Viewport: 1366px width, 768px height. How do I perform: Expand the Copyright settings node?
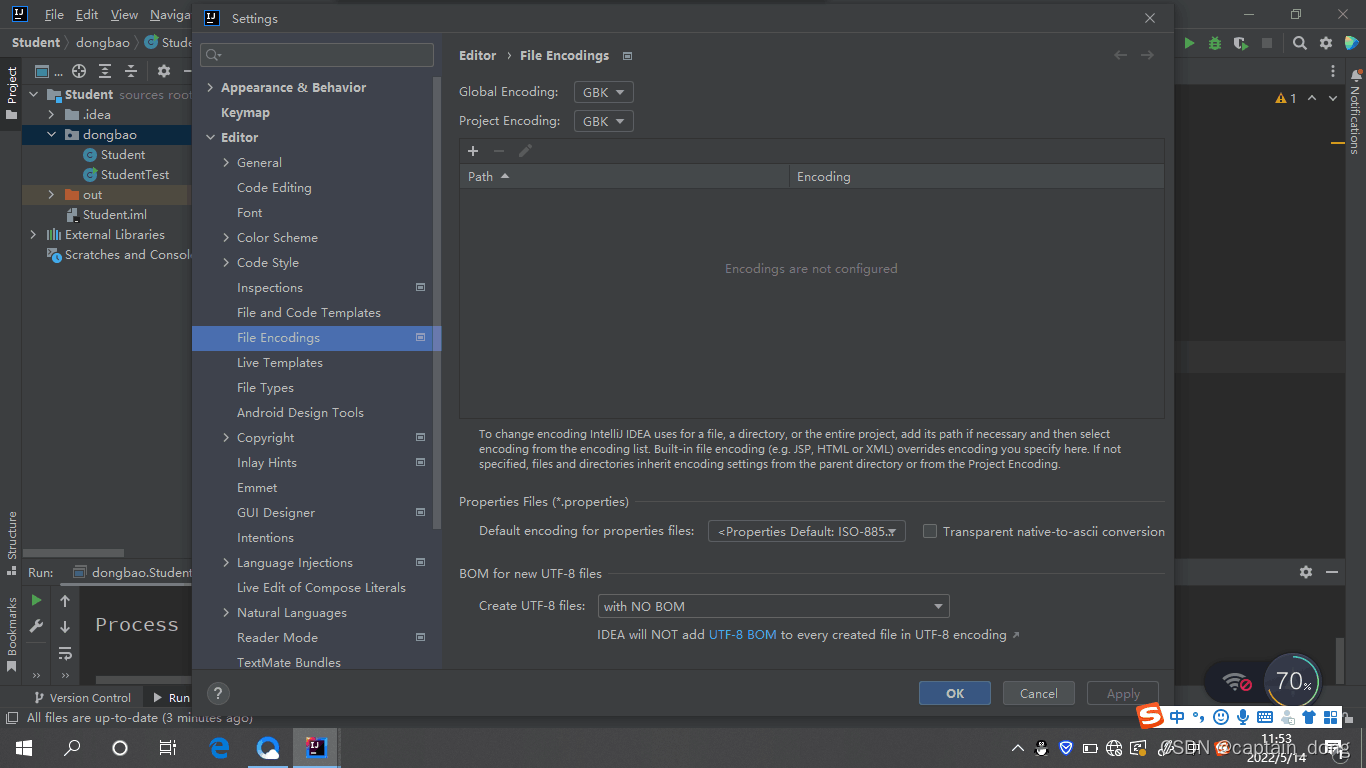[x=226, y=438]
